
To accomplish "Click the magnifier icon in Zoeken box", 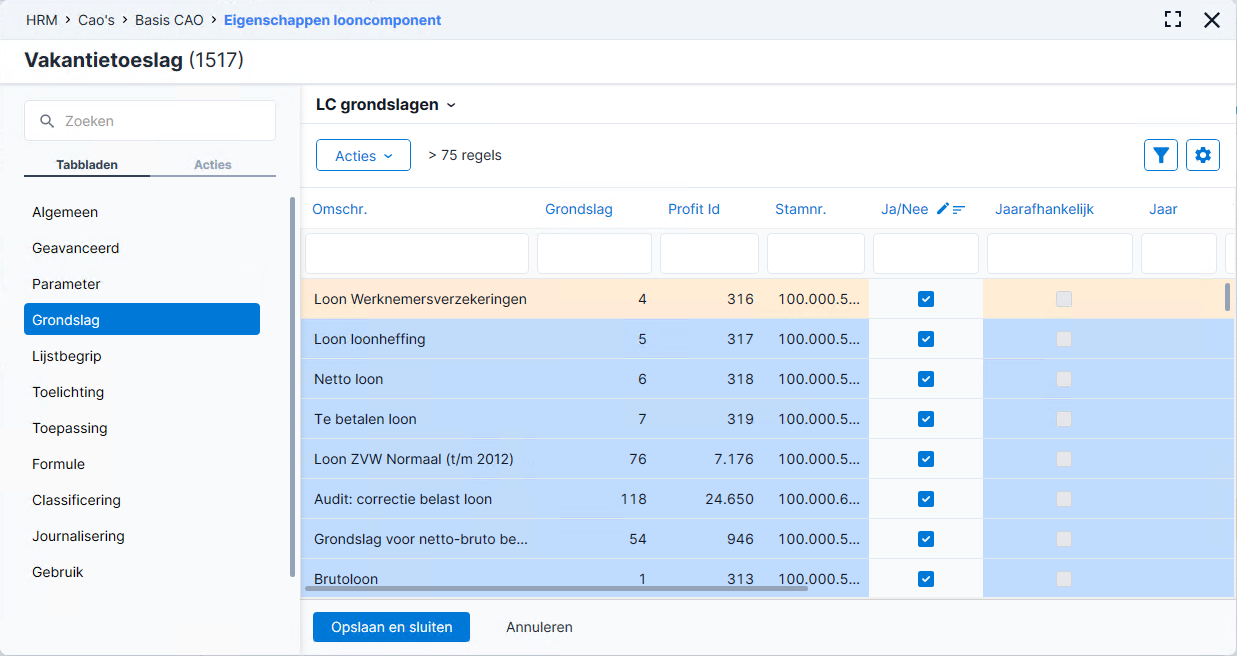I will click(x=46, y=121).
